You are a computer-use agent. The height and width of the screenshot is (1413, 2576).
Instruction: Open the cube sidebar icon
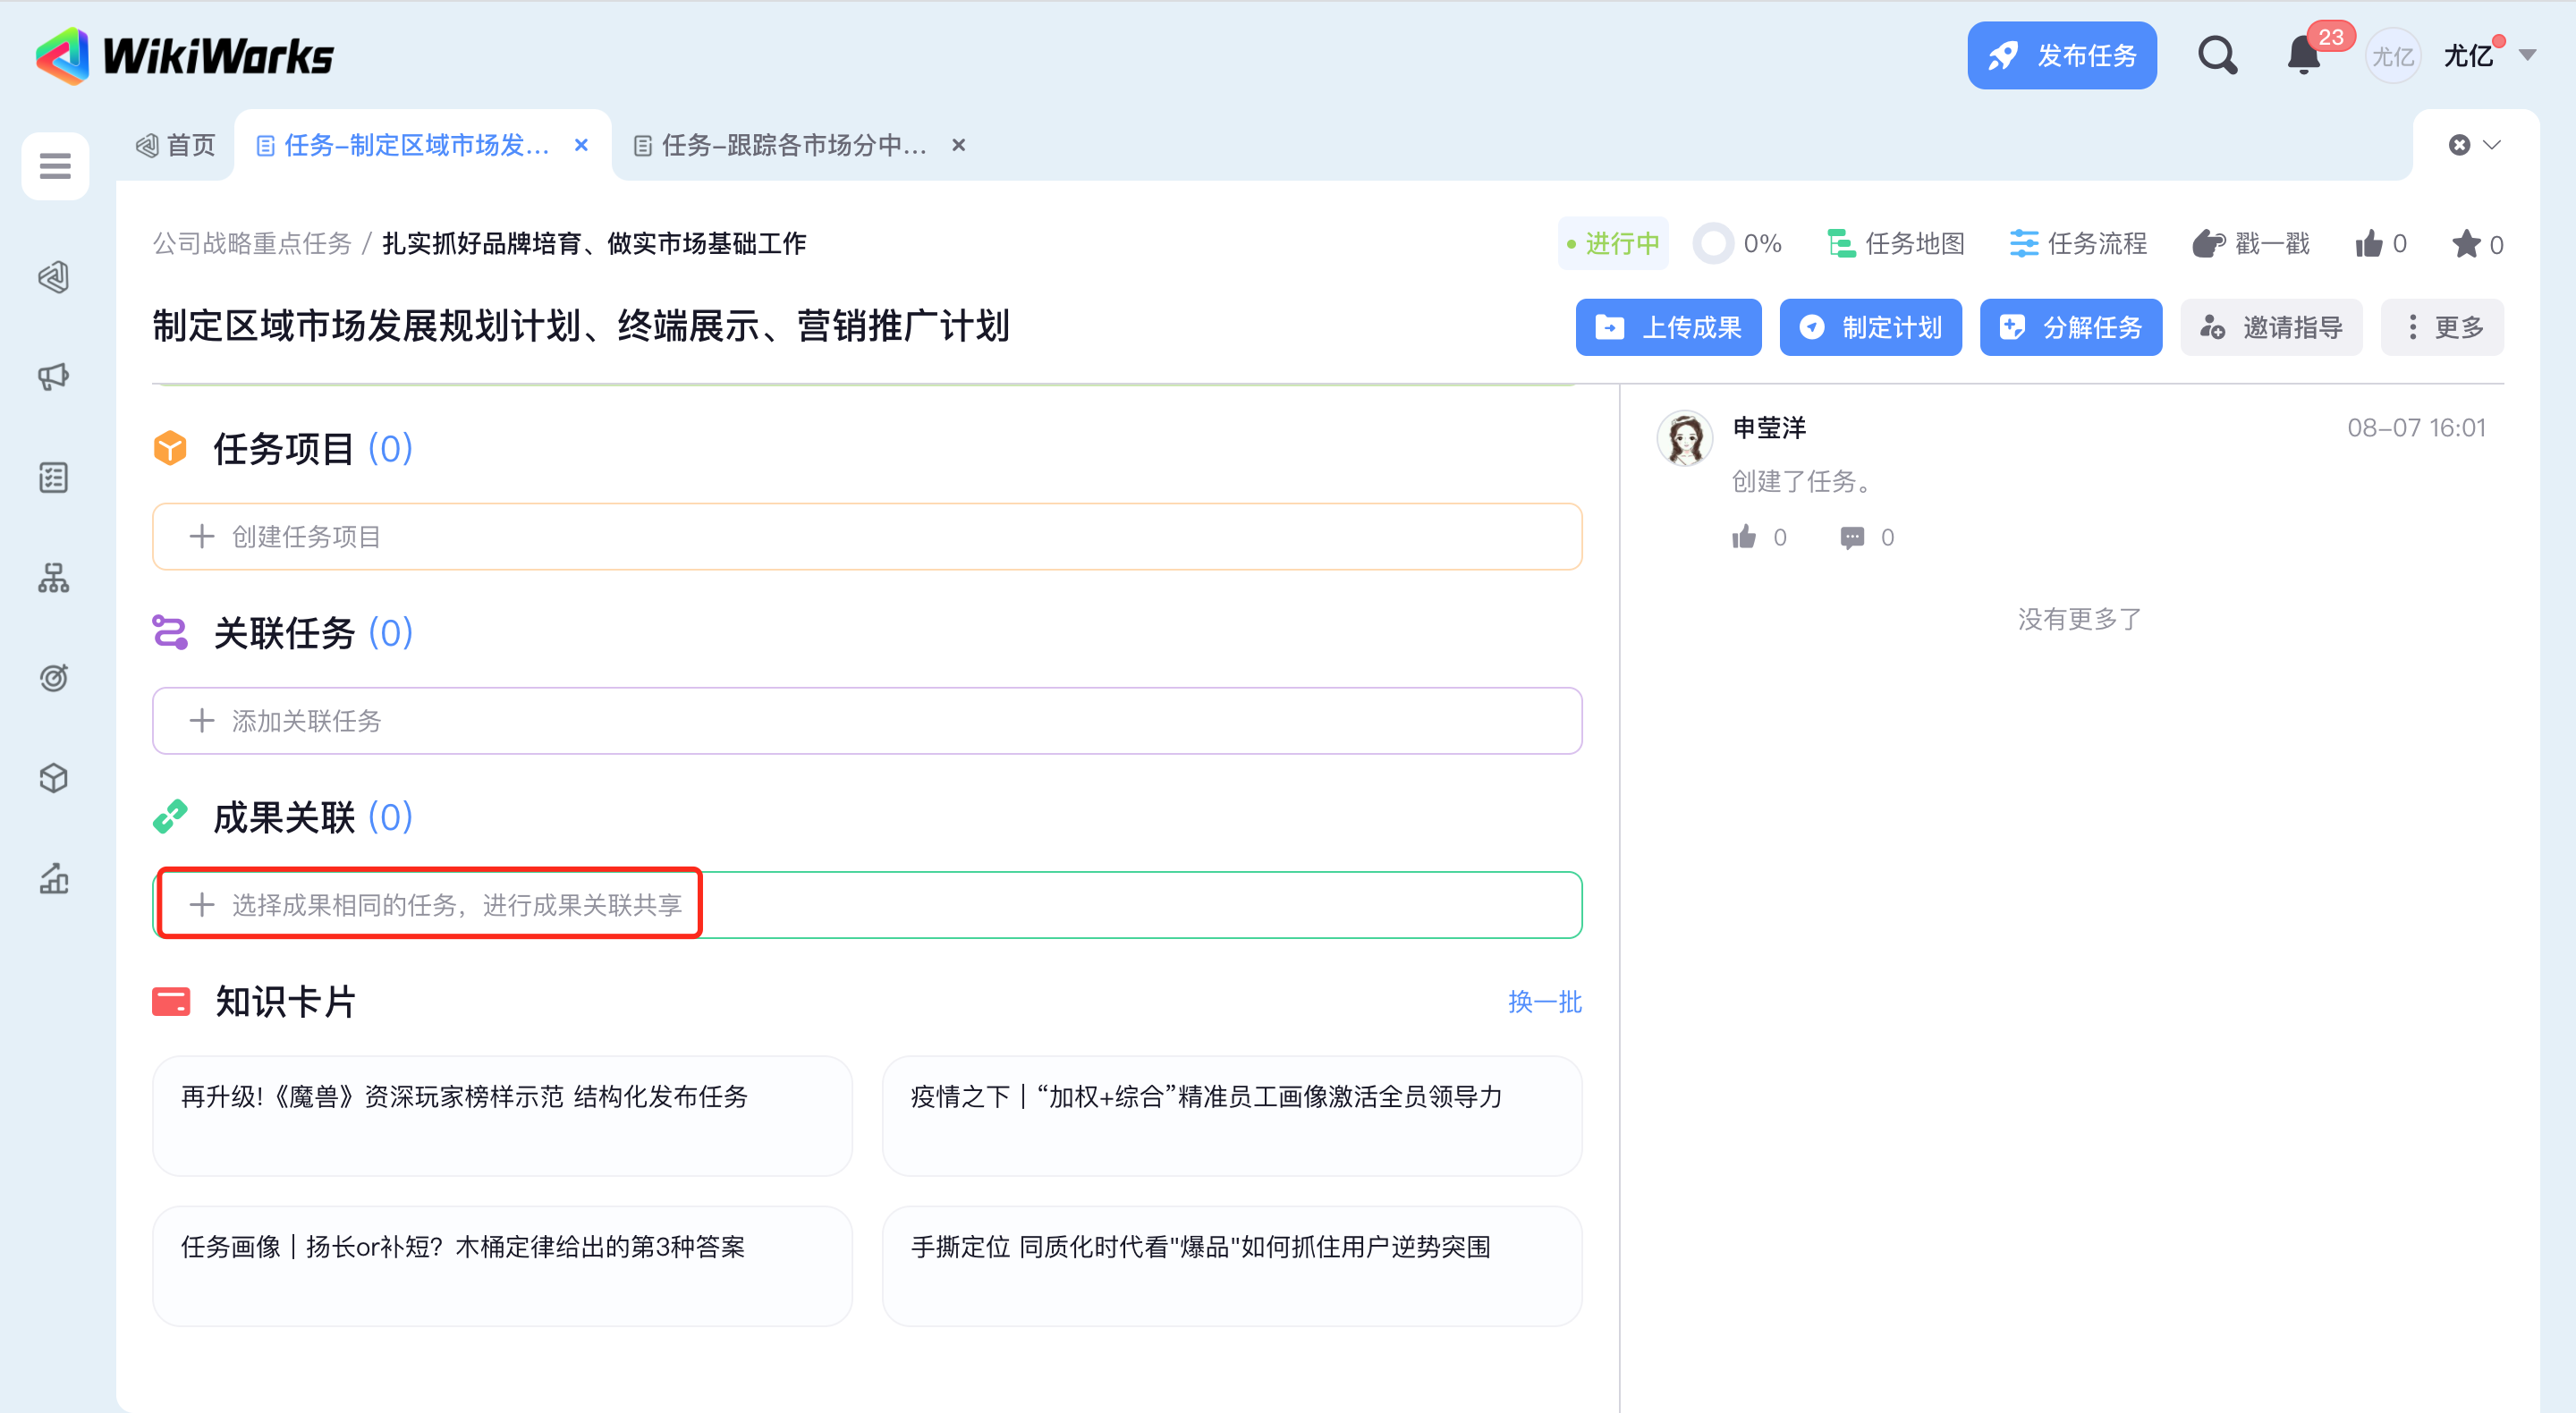tap(54, 778)
